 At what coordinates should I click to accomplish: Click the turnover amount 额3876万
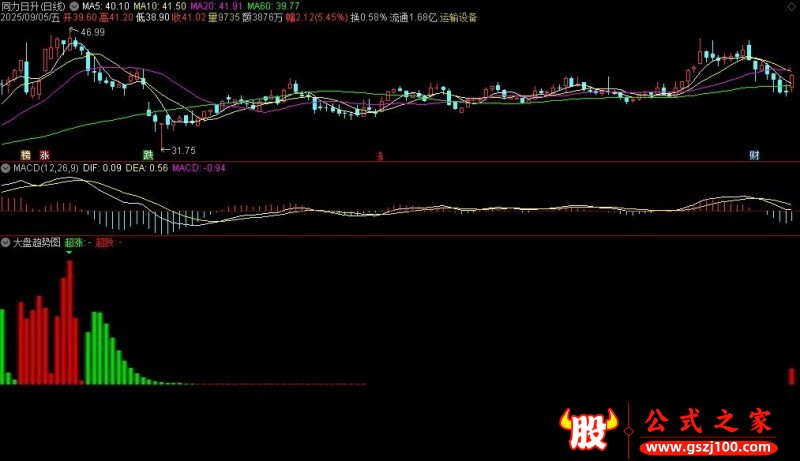[x=262, y=18]
